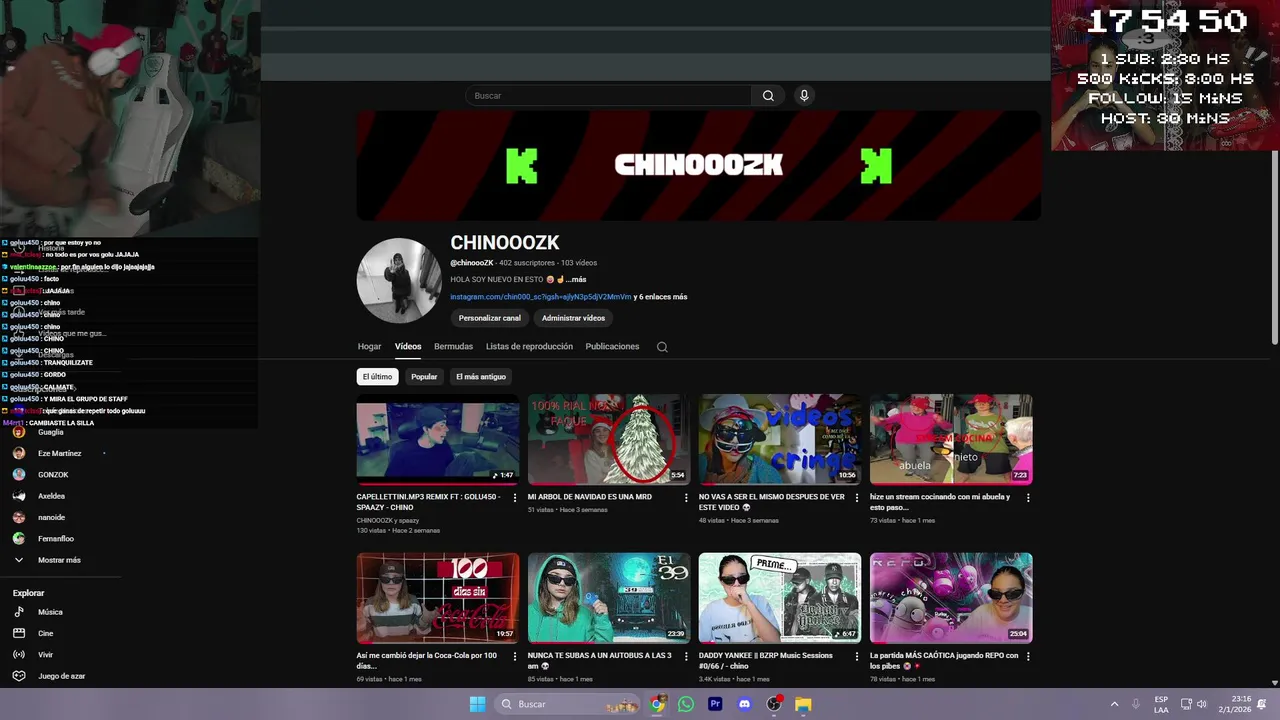Image resolution: width=1280 pixels, height=720 pixels.
Task: Open GONZOK subscription channel
Action: pyautogui.click(x=53, y=475)
